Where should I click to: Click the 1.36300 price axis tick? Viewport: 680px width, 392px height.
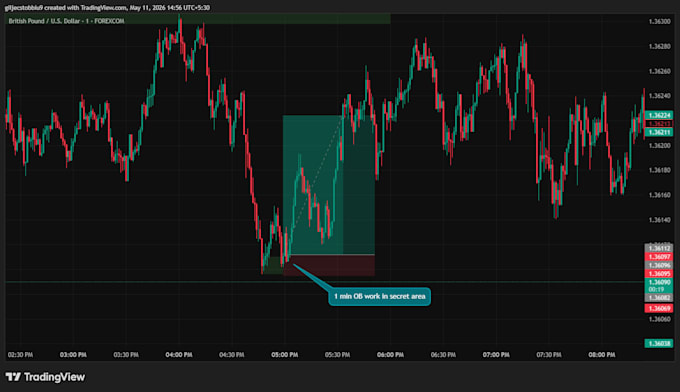(x=659, y=22)
